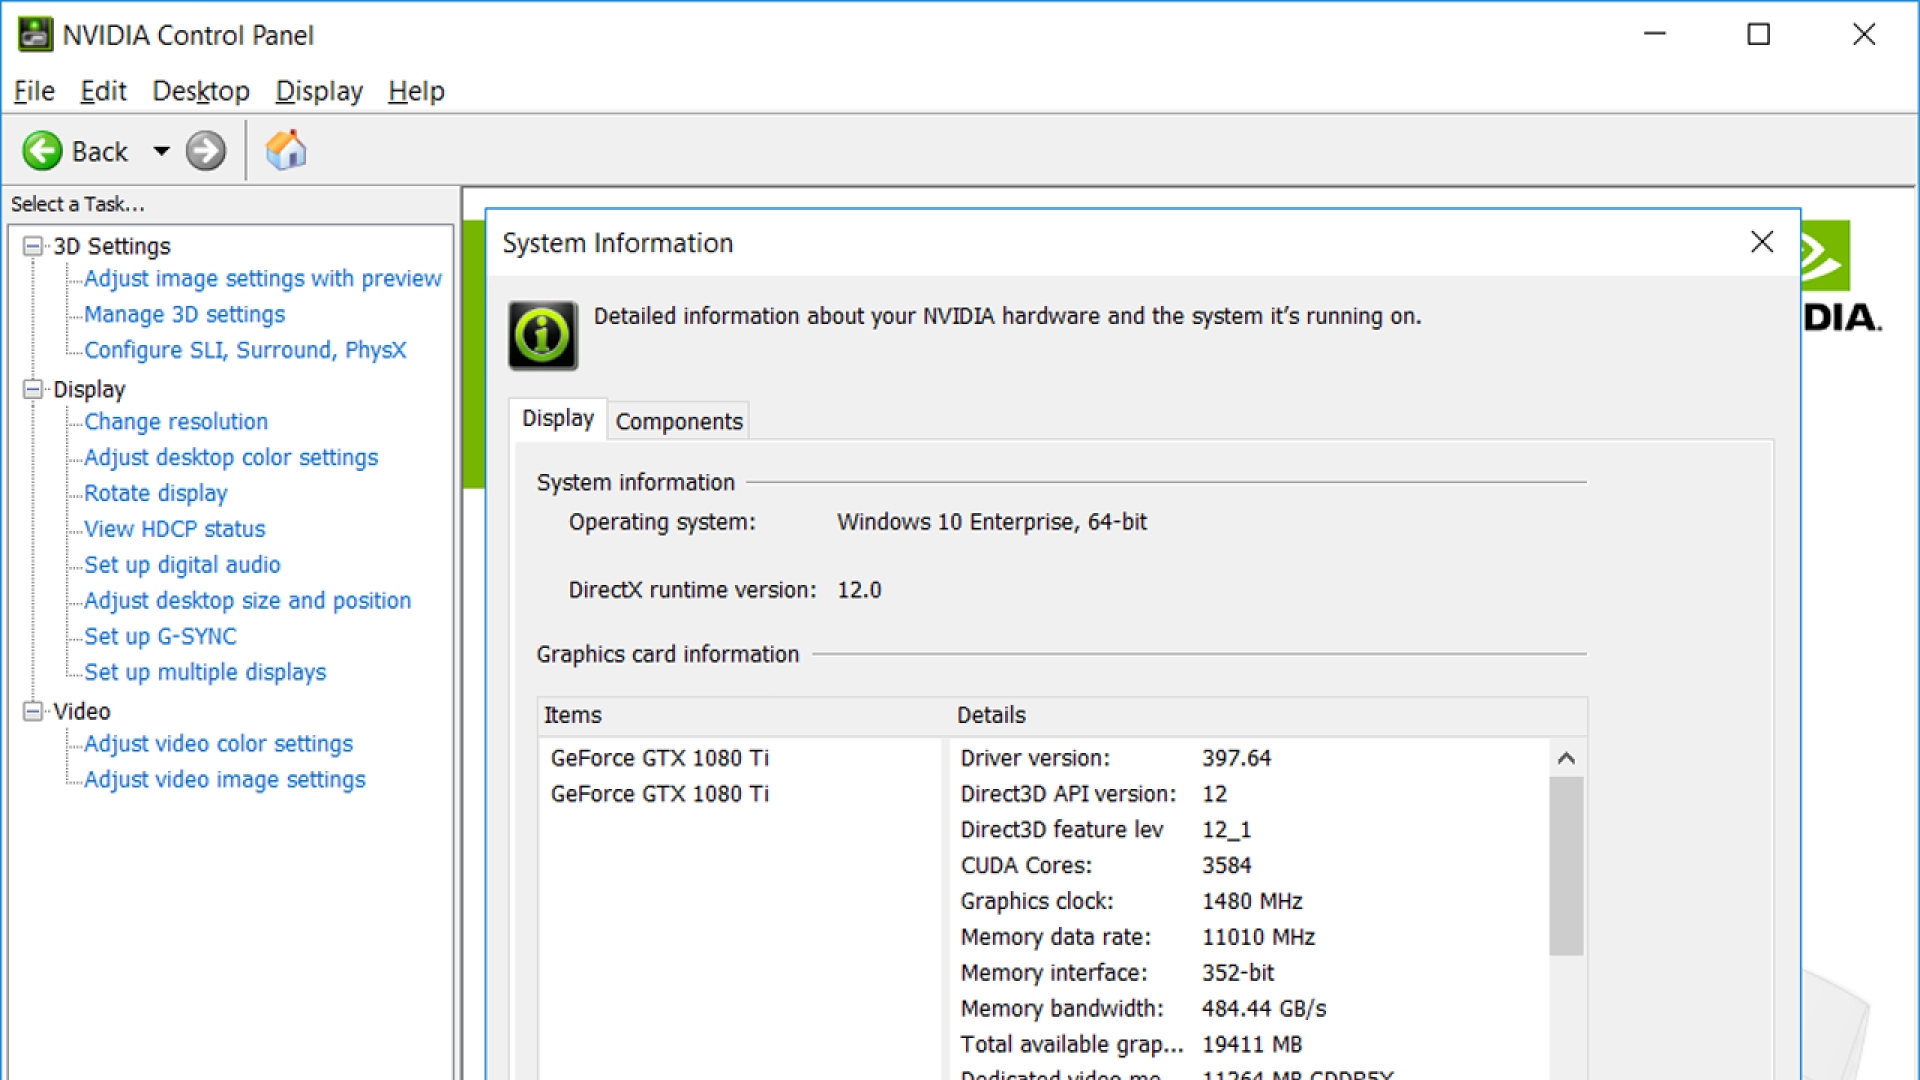Open Adjust image settings with preview
The image size is (1920, 1080).
click(263, 278)
